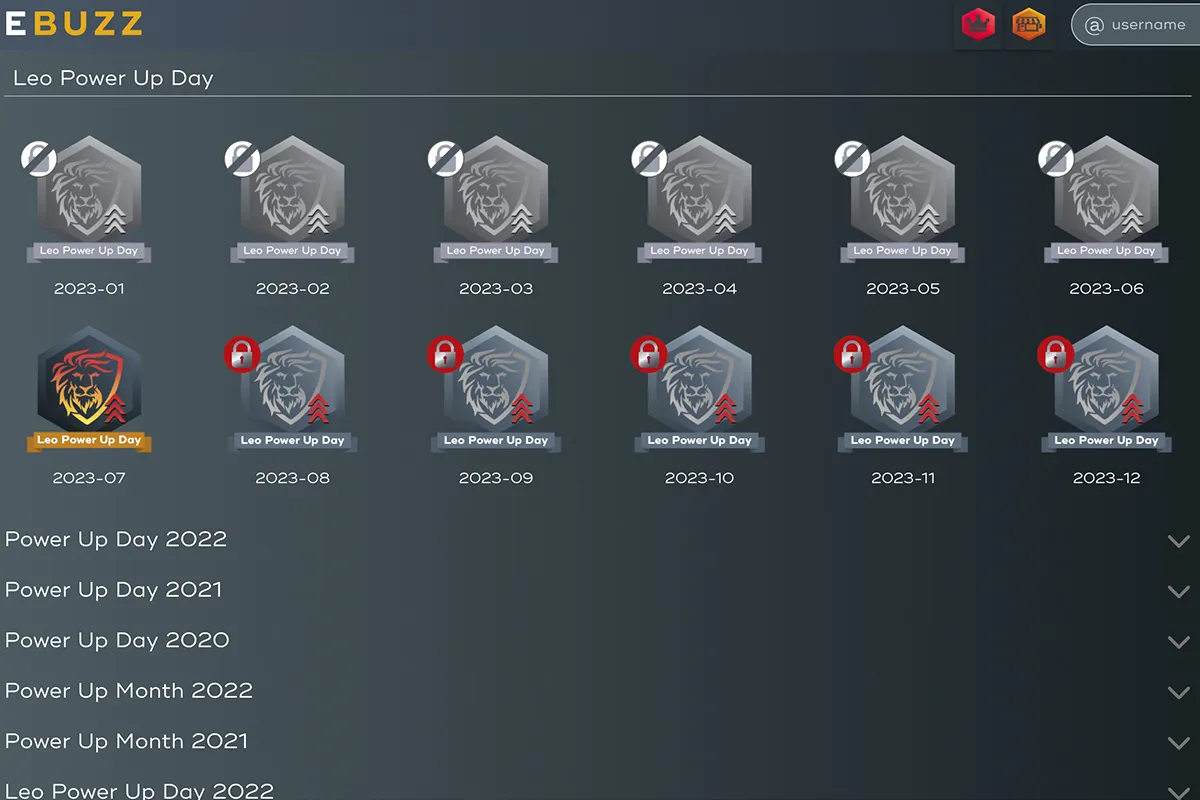Open the locked 2023-11 lion badge
Viewport: 1200px width, 800px height.
point(903,390)
